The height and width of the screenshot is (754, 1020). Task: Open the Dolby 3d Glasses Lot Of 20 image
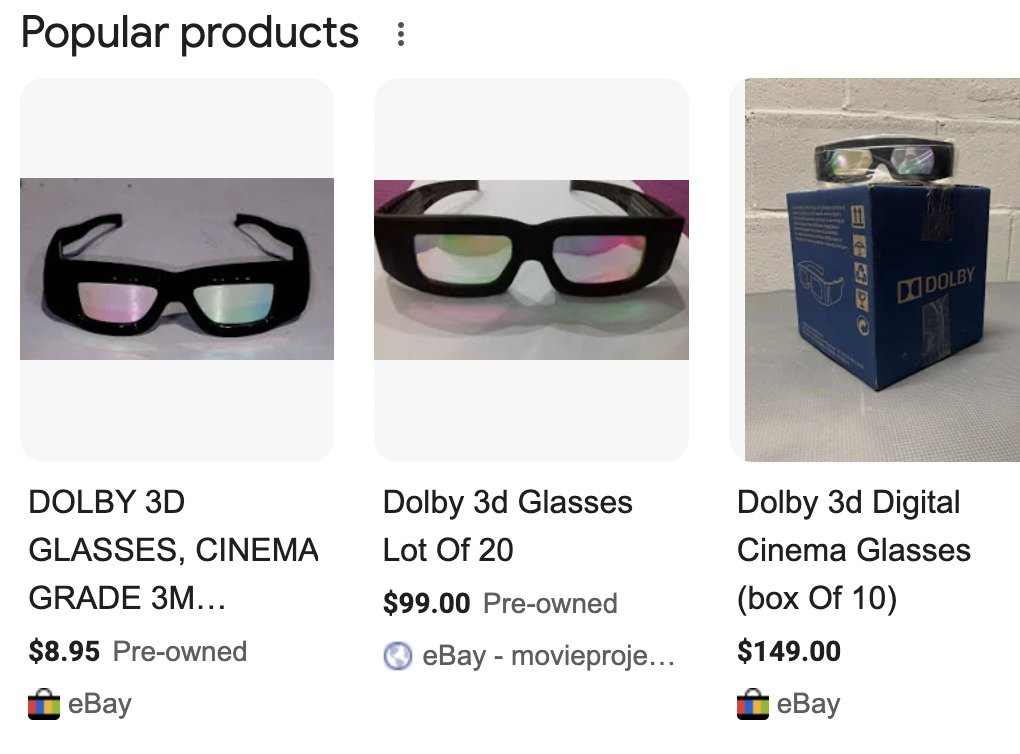tap(531, 269)
